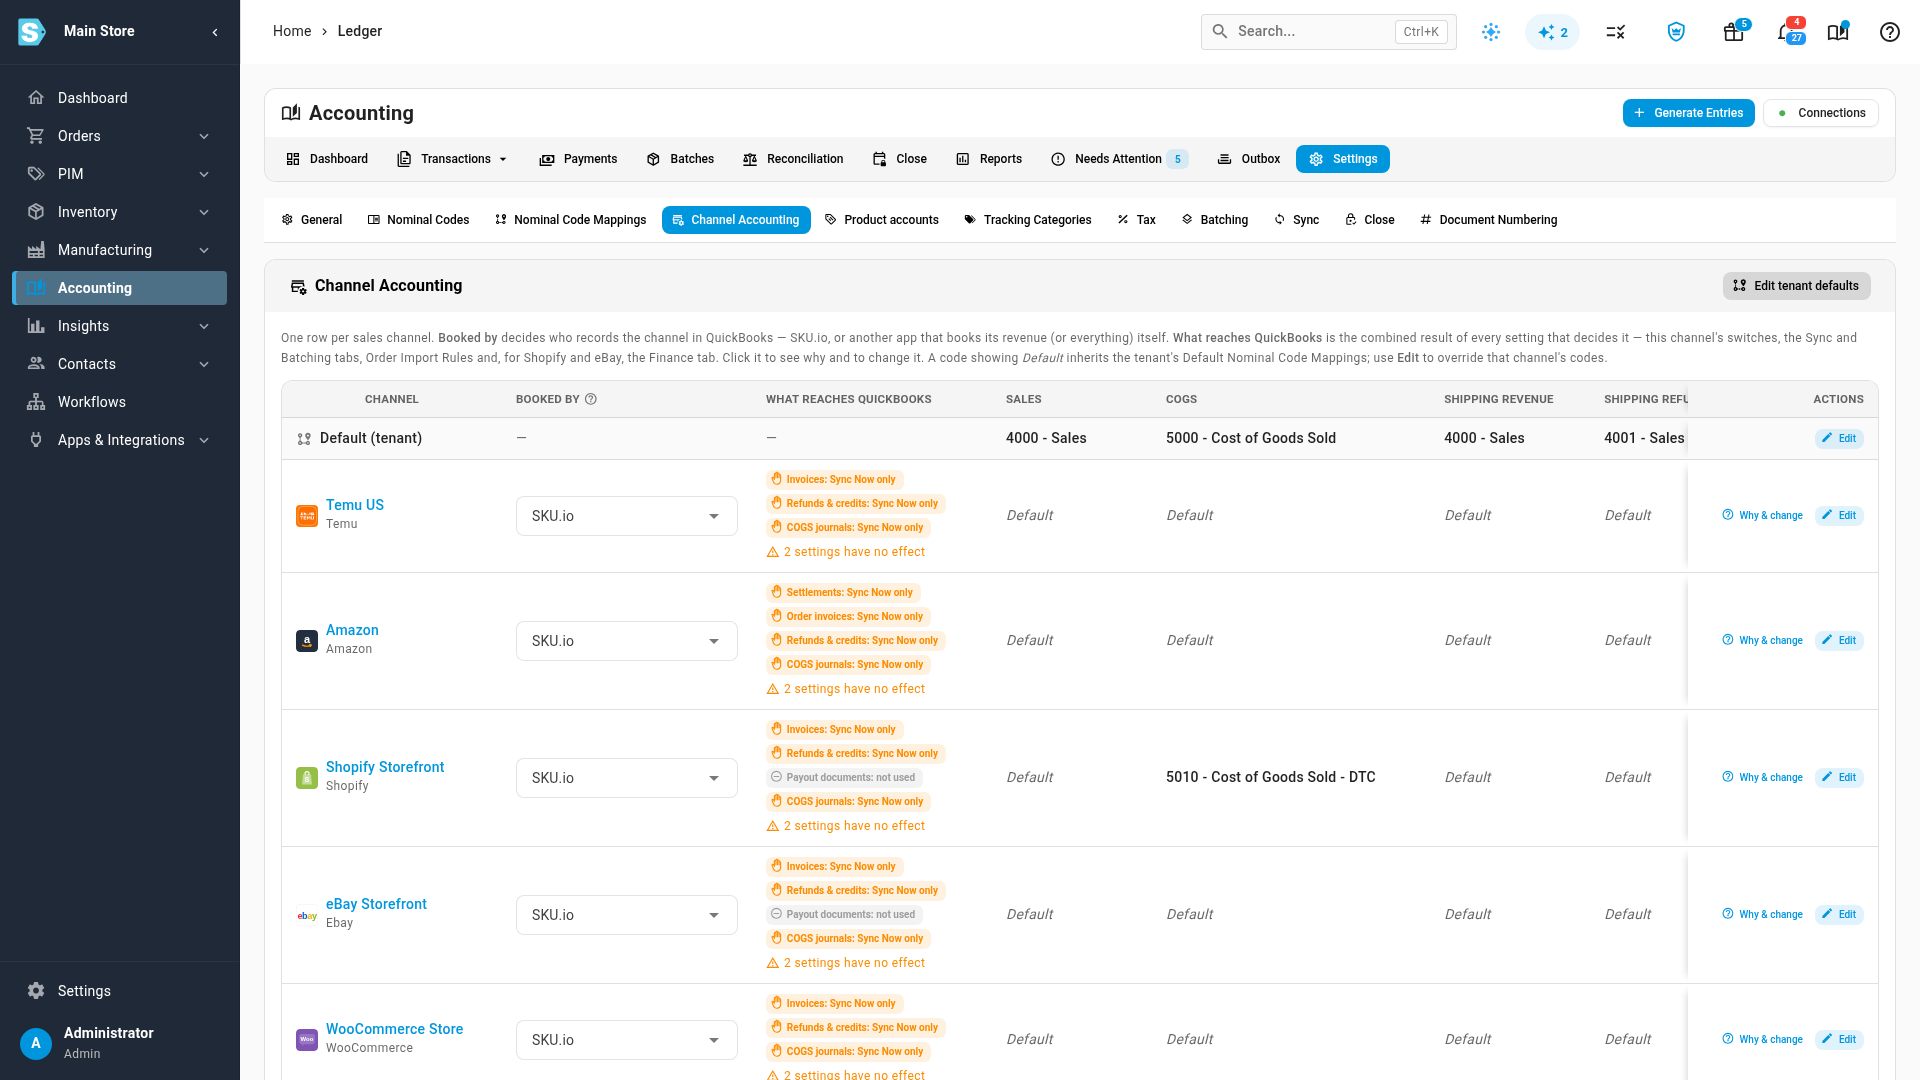Open the Connections button
Image resolution: width=1920 pixels, height=1080 pixels.
pyautogui.click(x=1820, y=113)
